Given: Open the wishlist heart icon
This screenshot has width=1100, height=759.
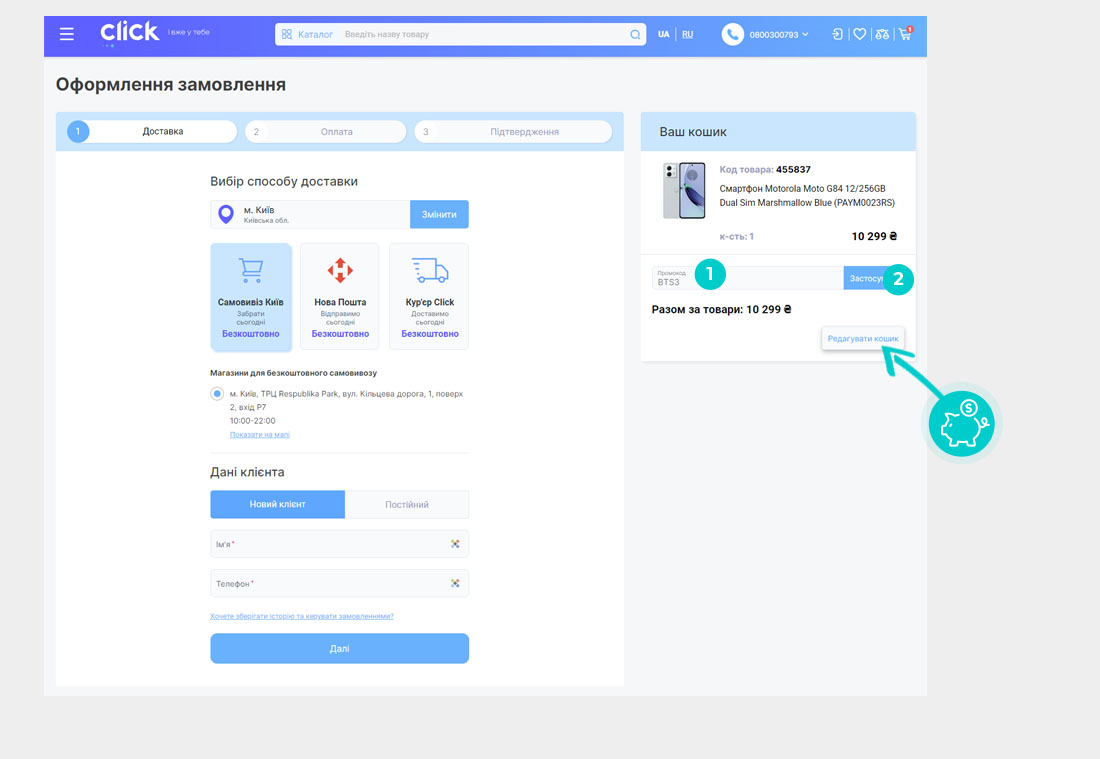Looking at the screenshot, I should point(859,34).
